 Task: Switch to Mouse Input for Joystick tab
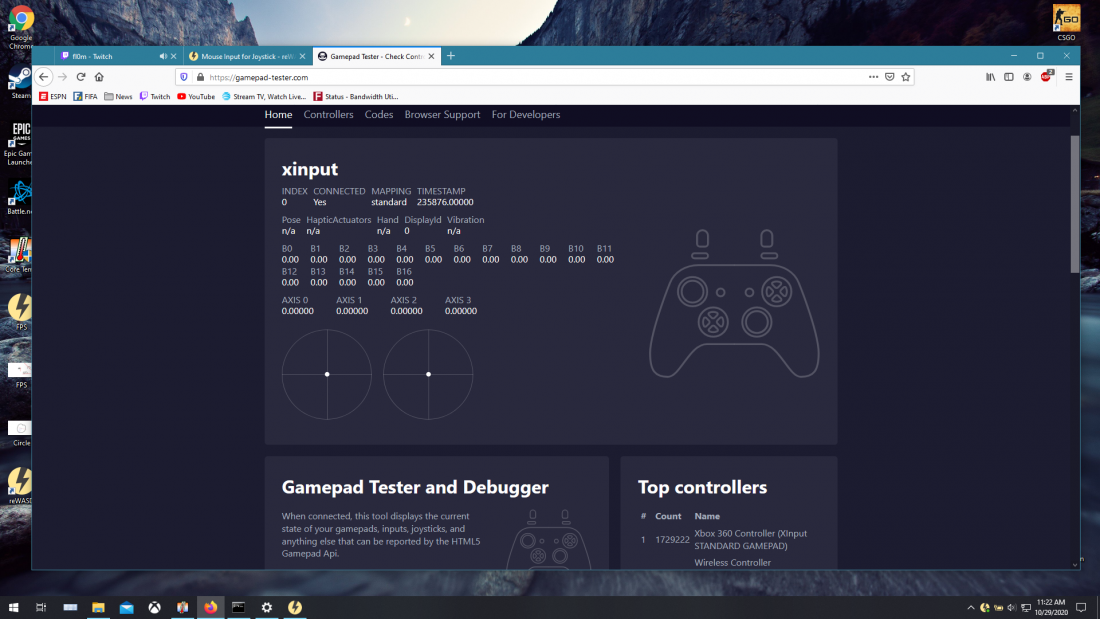click(245, 56)
